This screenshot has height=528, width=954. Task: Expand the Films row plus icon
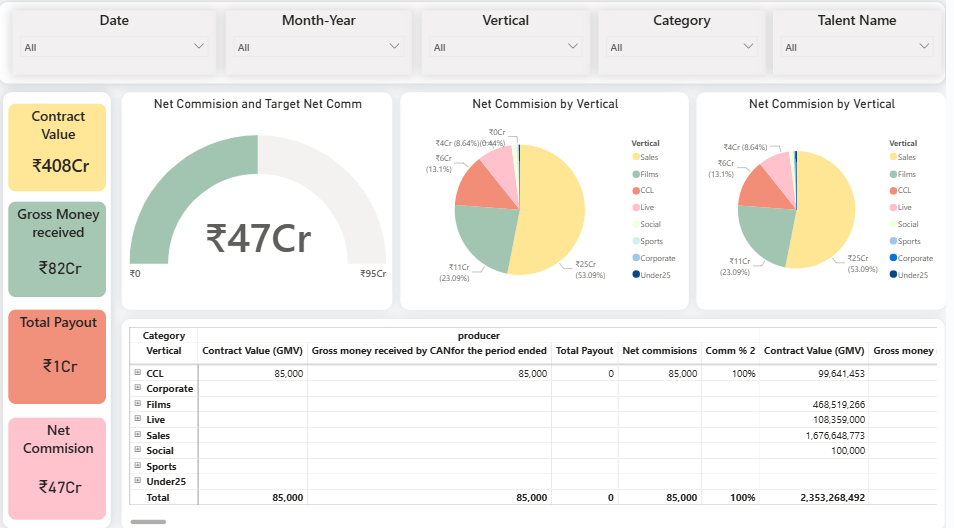coord(137,404)
